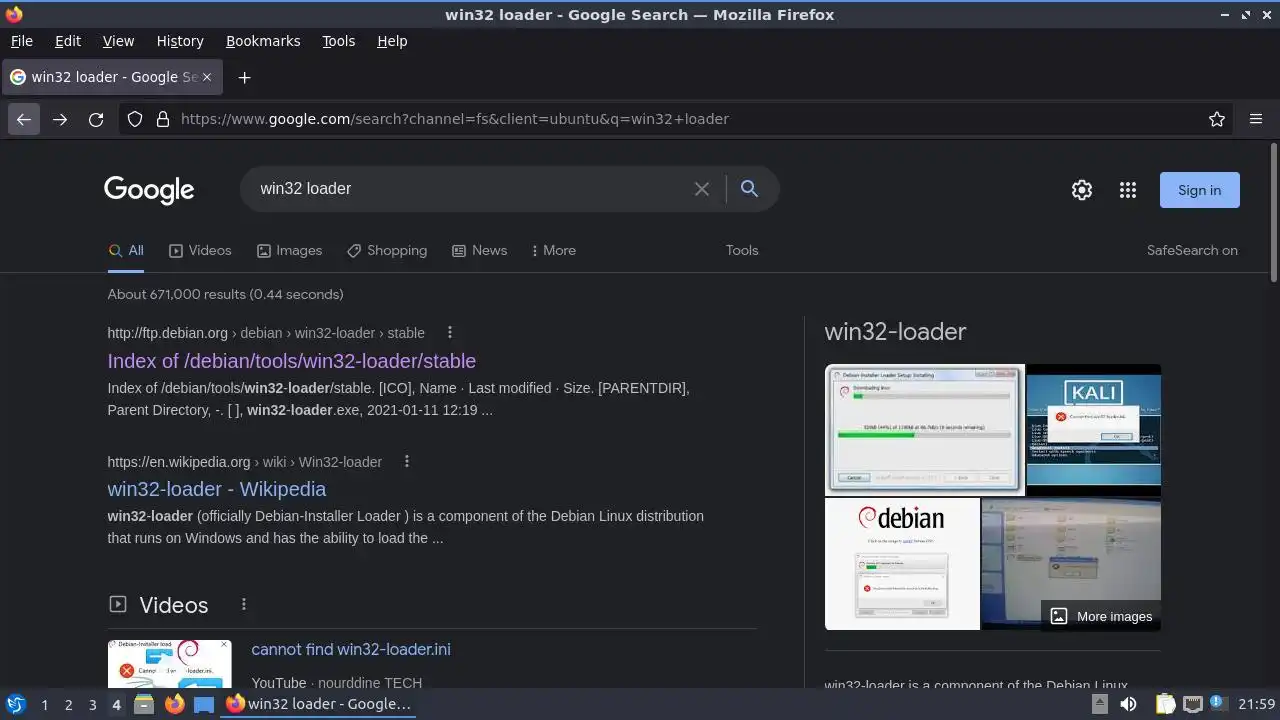
Task: Open the clipboard tray icon
Action: [x=1165, y=704]
